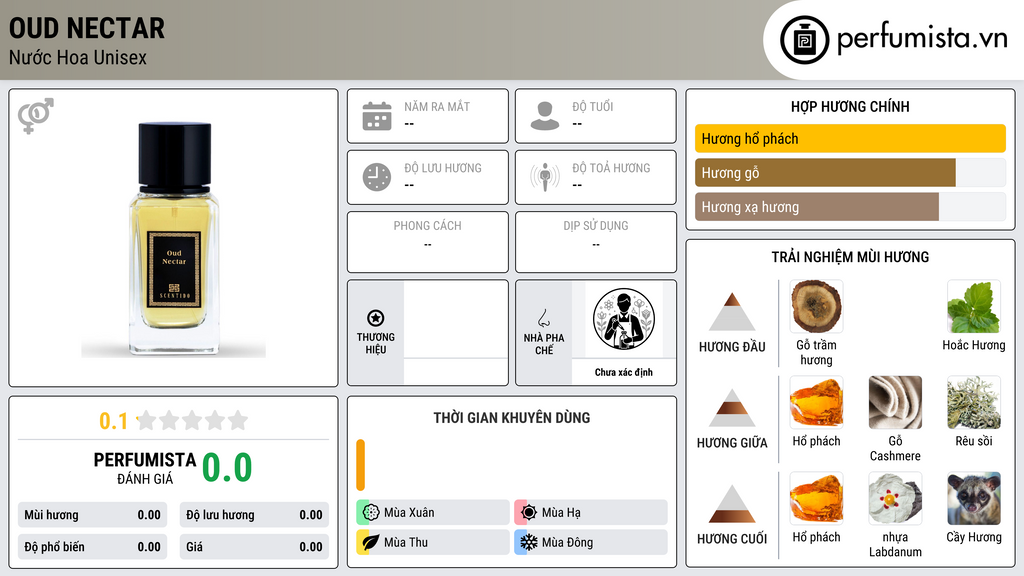Viewport: 1024px width, 576px height.
Task: Click the orange 0.1 rating value
Action: coord(114,421)
